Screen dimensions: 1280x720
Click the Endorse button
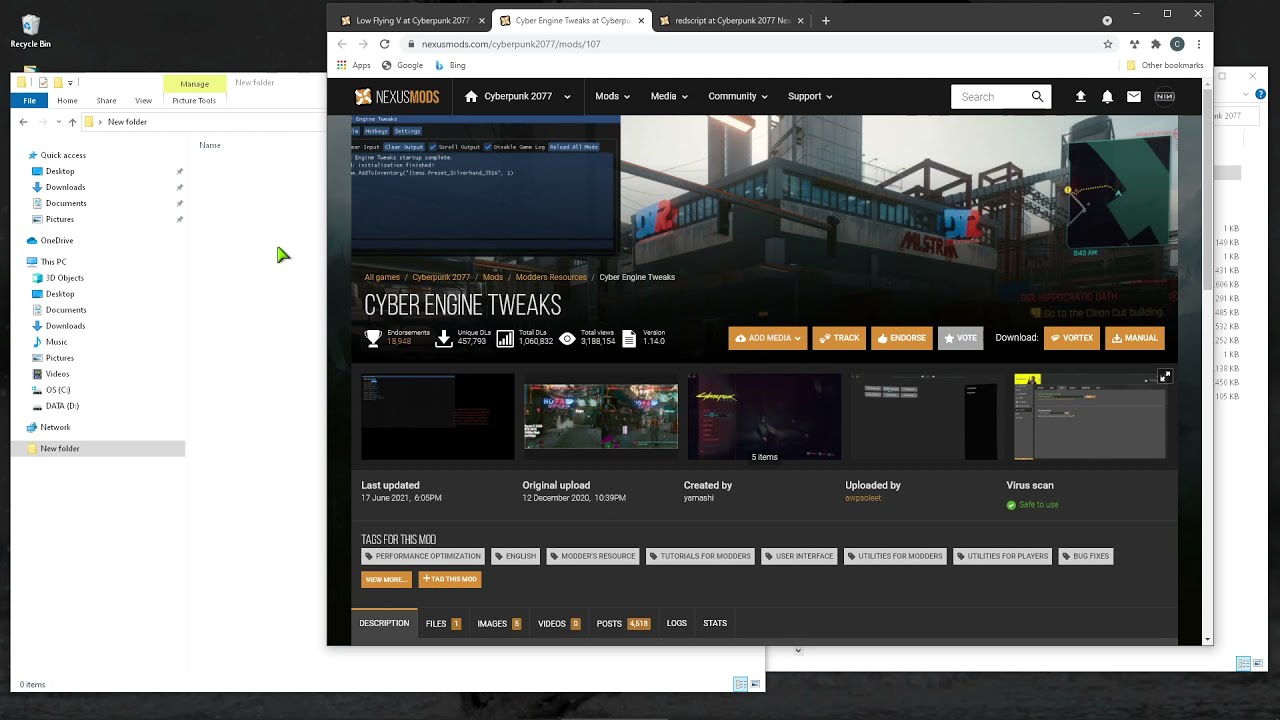(902, 338)
